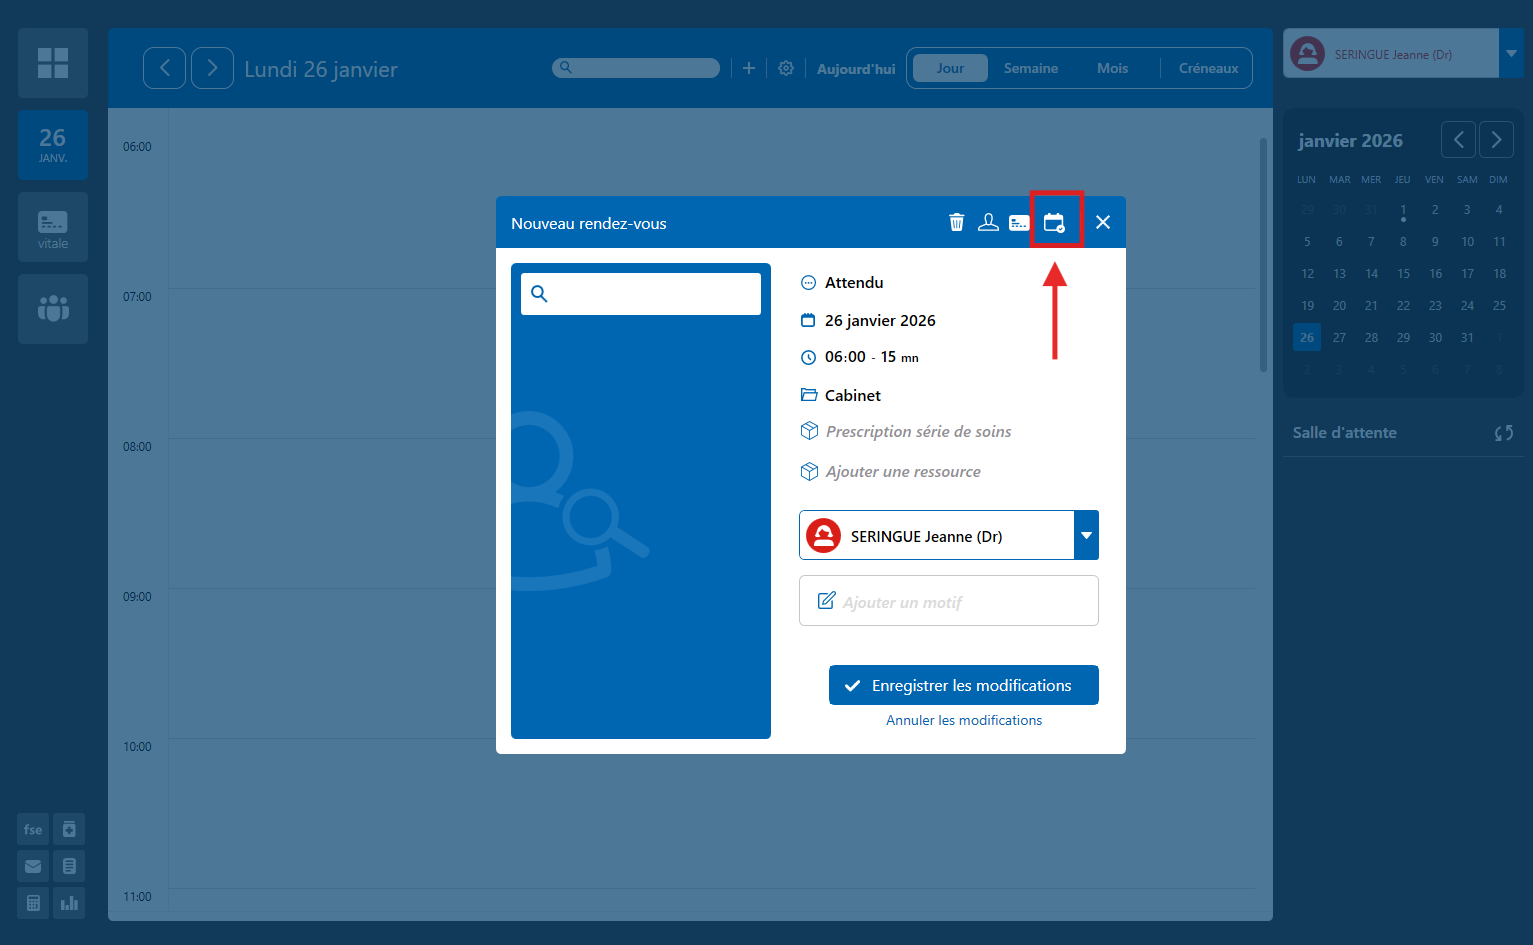The height and width of the screenshot is (945, 1533).
Task: Click the carte vitale icon in dialog header
Action: point(1019,222)
